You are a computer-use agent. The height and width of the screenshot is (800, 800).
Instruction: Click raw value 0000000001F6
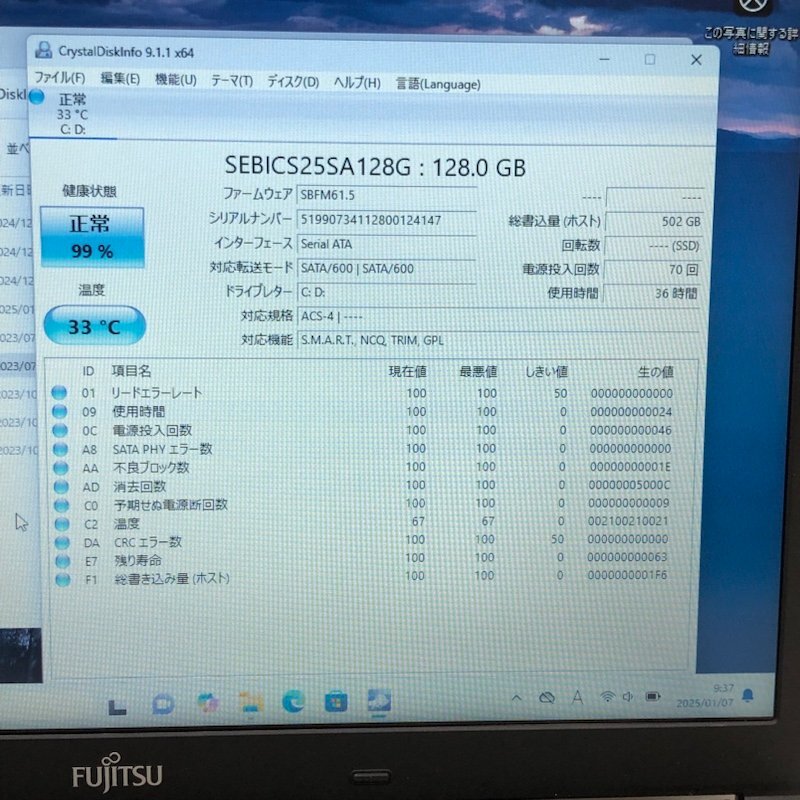pos(627,575)
